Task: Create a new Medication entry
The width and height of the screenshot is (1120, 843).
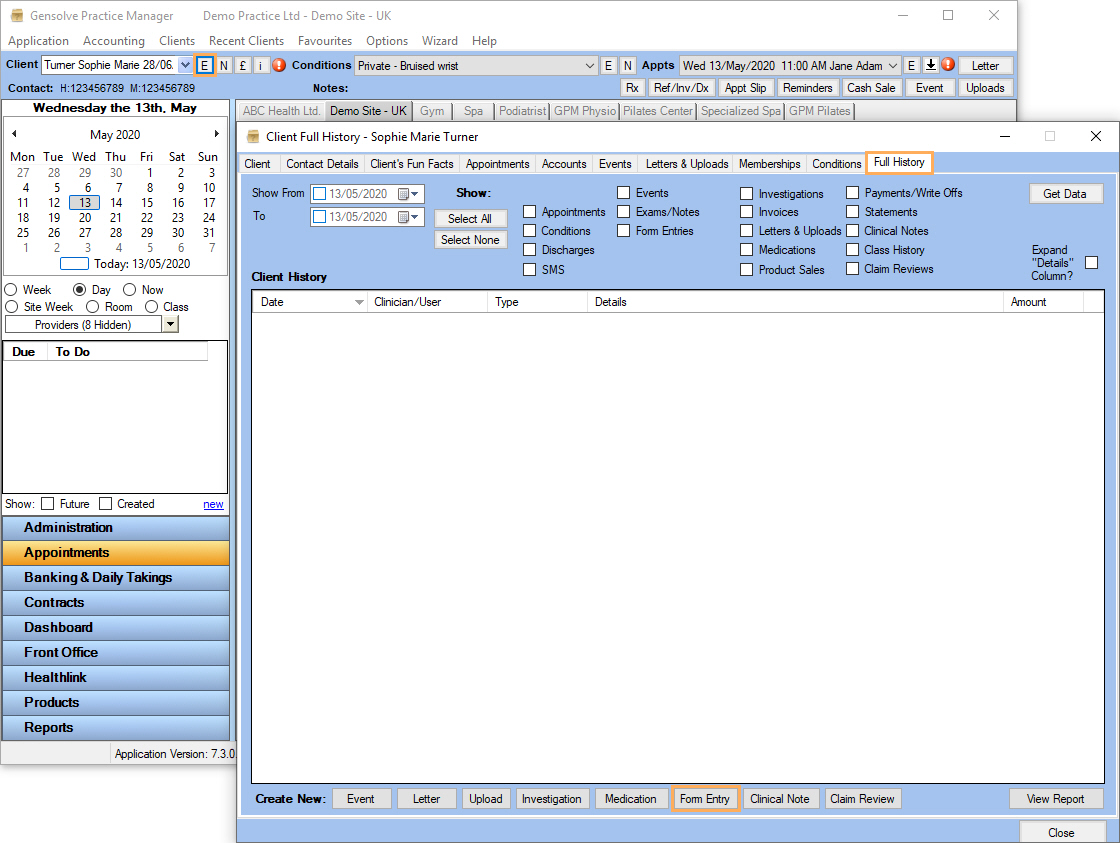Action: pyautogui.click(x=631, y=799)
